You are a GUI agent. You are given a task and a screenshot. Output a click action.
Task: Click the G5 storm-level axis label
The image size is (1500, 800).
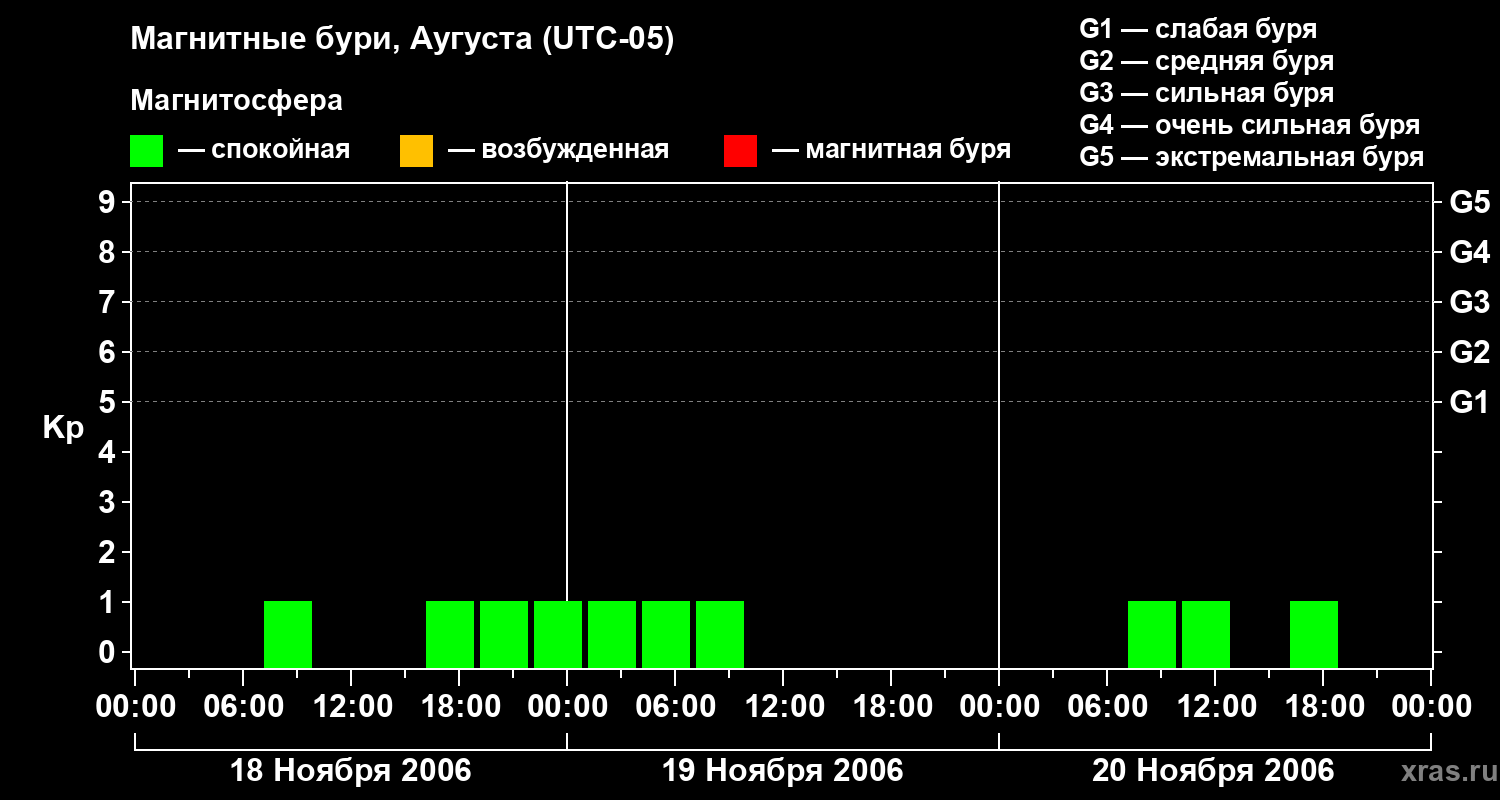(1469, 202)
